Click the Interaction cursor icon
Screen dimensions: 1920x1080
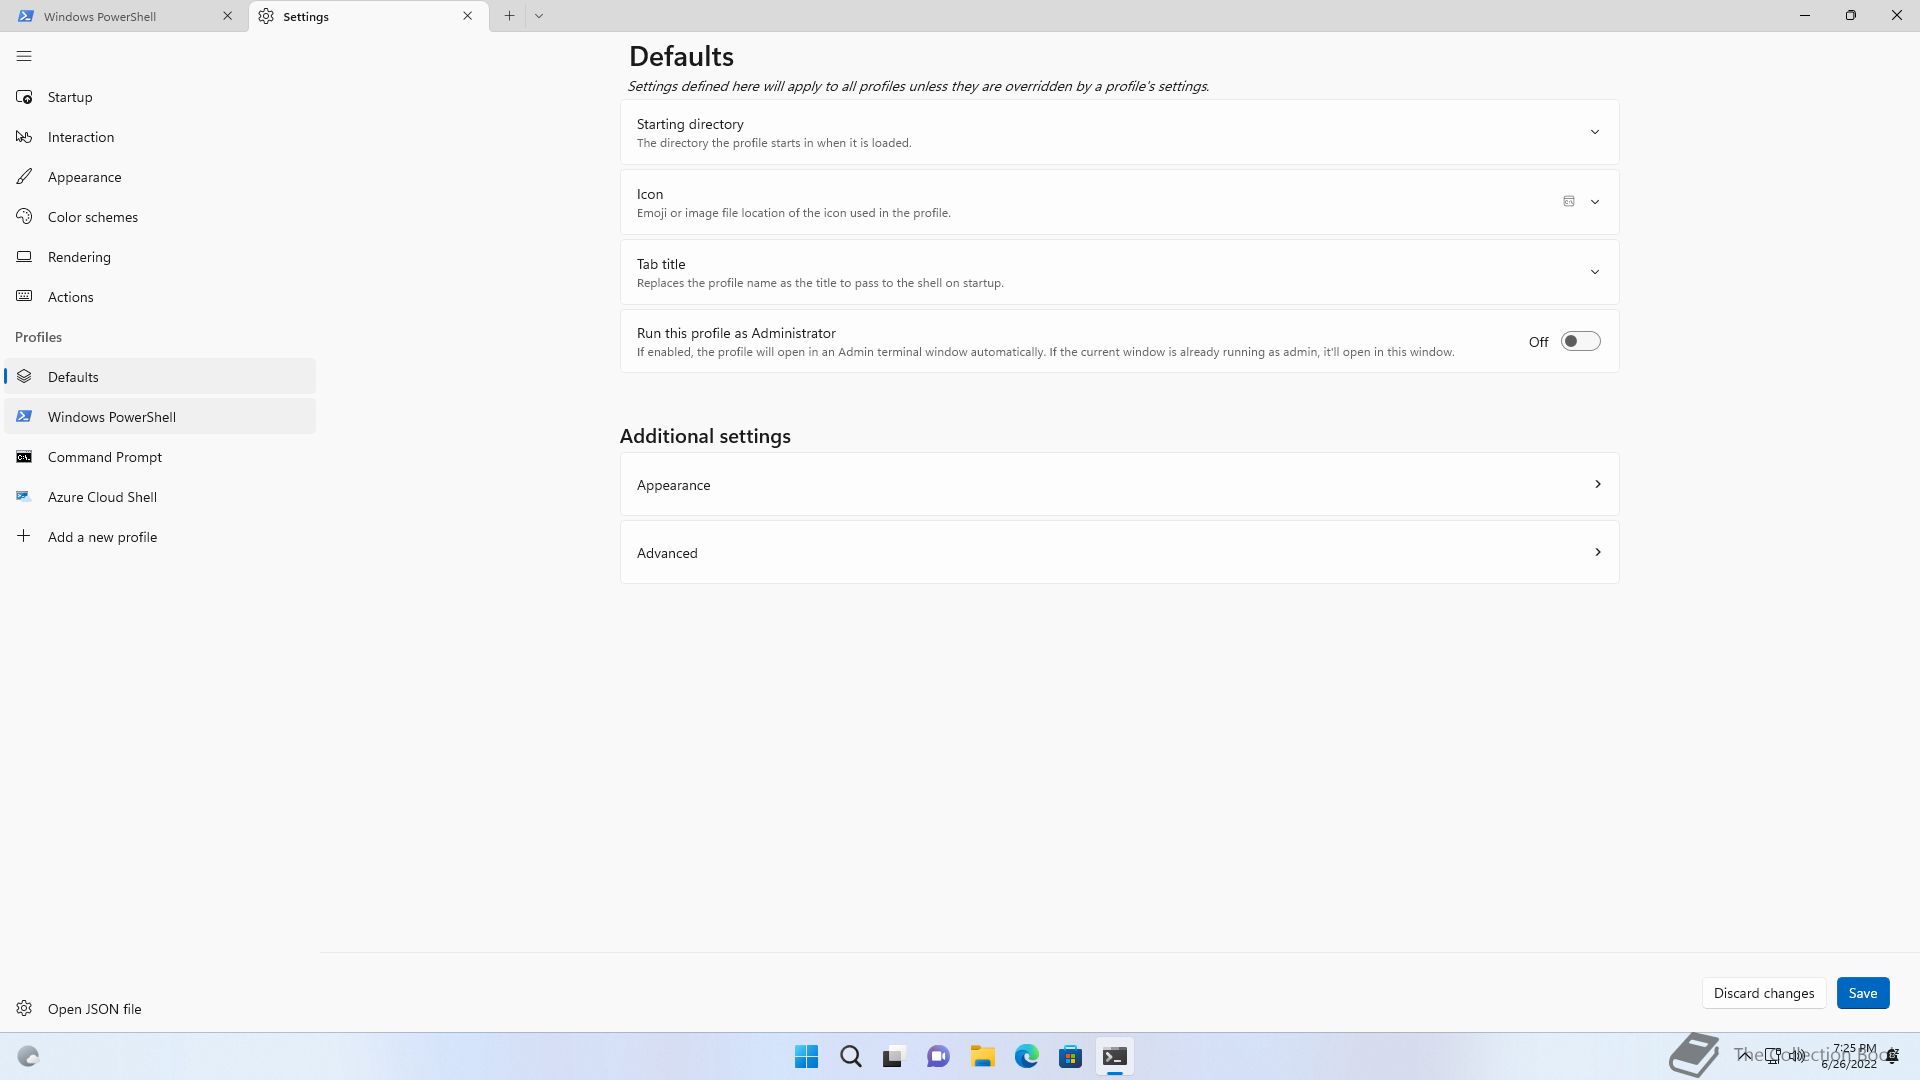tap(24, 137)
